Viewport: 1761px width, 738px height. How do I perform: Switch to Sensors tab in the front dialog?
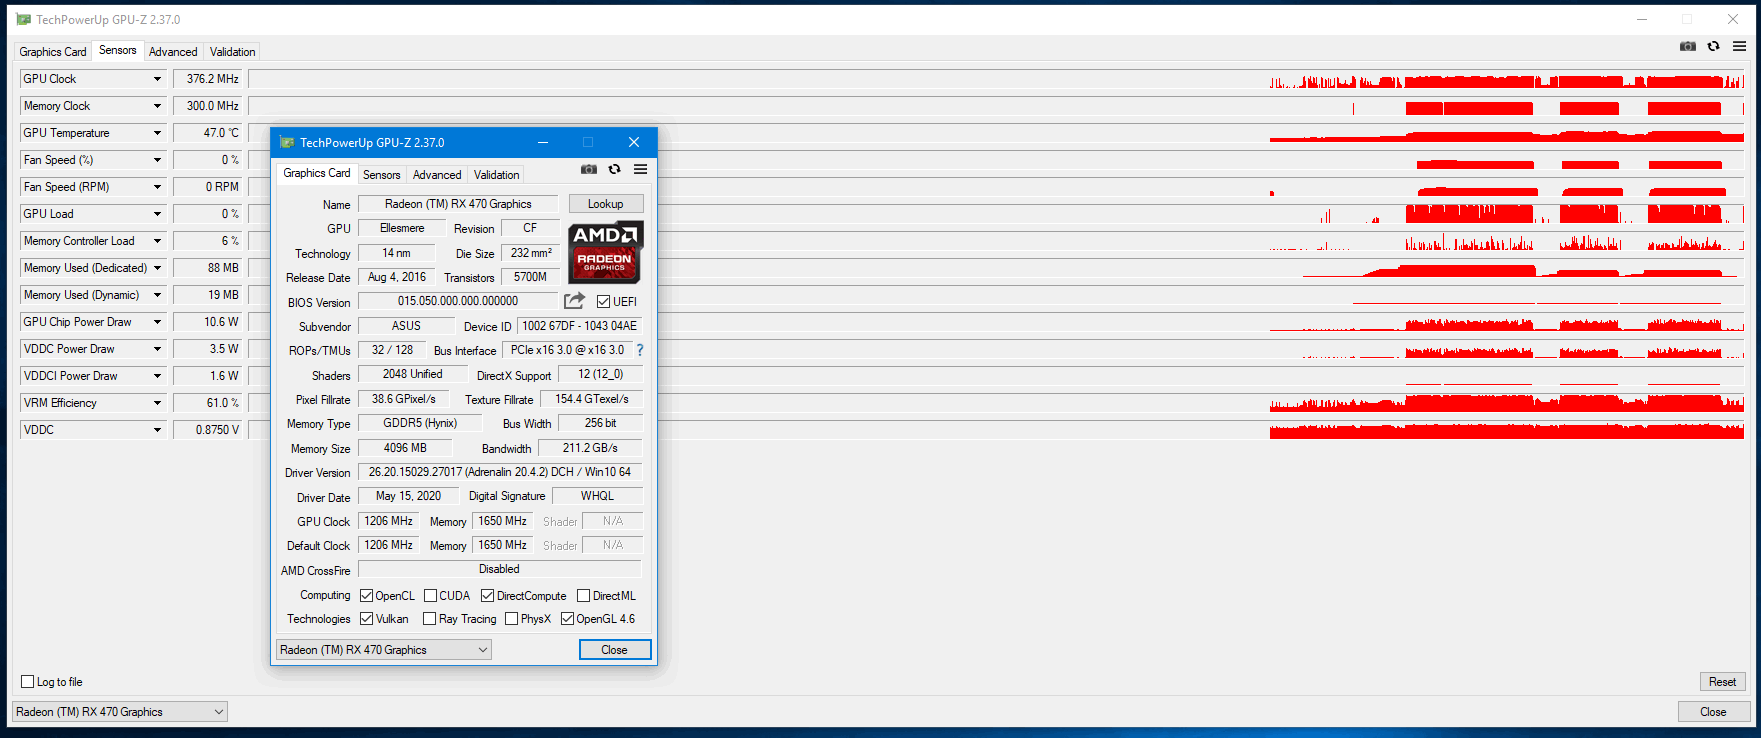382,175
